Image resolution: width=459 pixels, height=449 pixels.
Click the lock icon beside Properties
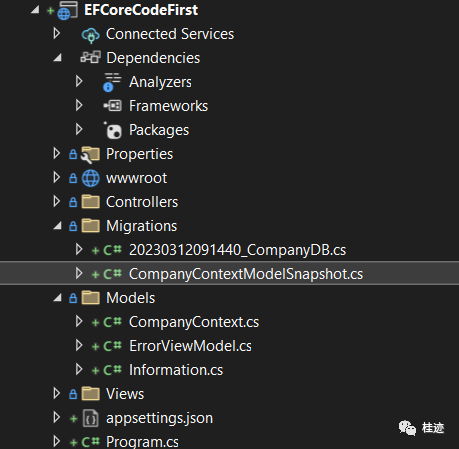(x=73, y=154)
